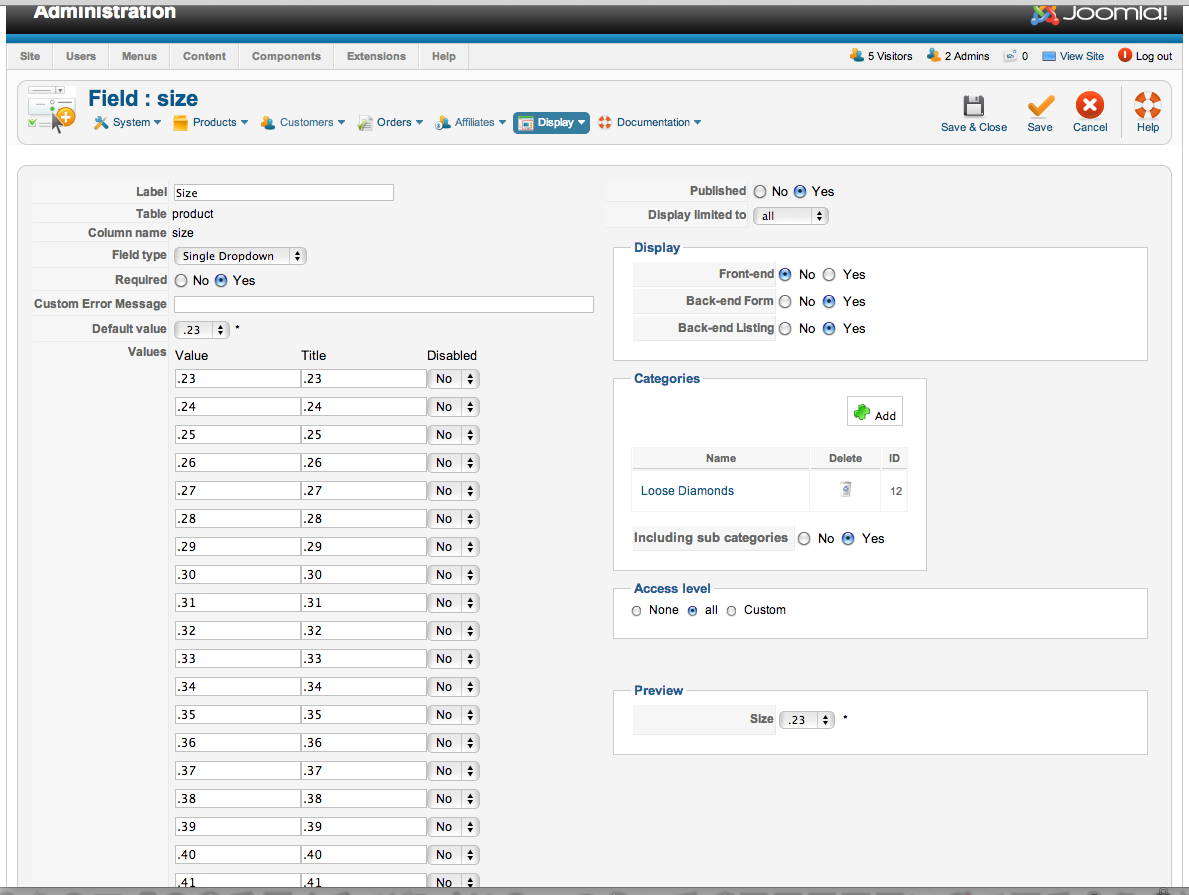This screenshot has height=895, width=1189.
Task: Click the View Site monitor icon
Action: click(1049, 56)
